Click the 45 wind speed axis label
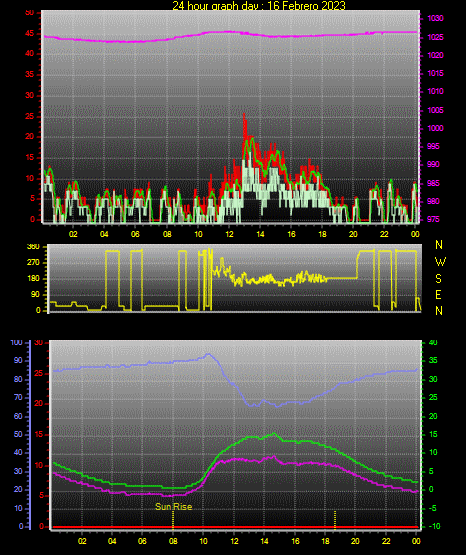Screen dimensions: 466x555 (x=30, y=34)
